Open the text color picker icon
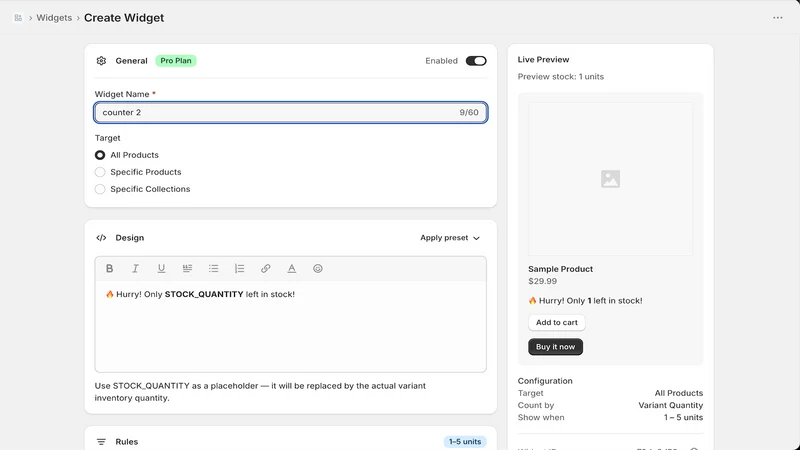The width and height of the screenshot is (800, 450). pos(291,268)
